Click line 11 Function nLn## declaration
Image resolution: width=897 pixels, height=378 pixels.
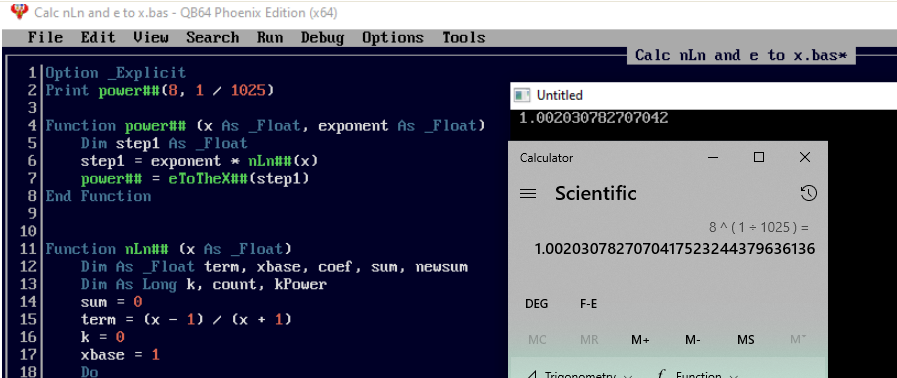169,249
